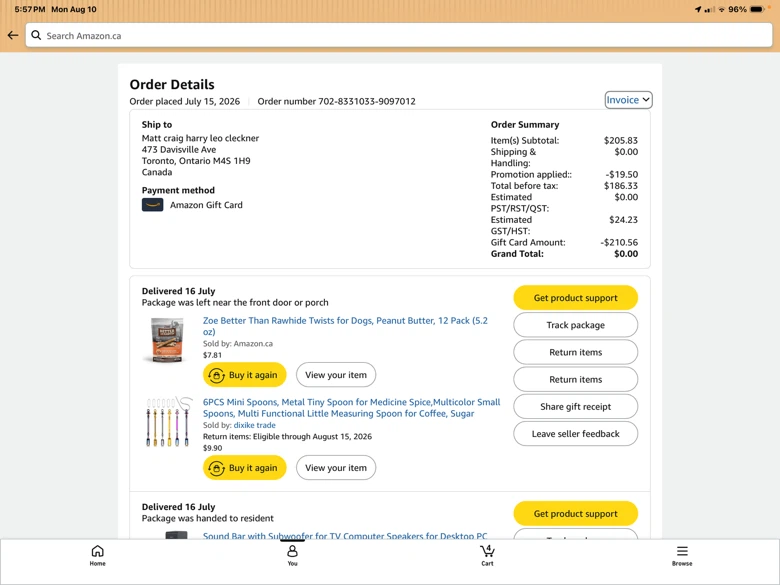Tap the time 5:57 PM in status bar
Viewport: 780px width, 585px height.
point(30,9)
